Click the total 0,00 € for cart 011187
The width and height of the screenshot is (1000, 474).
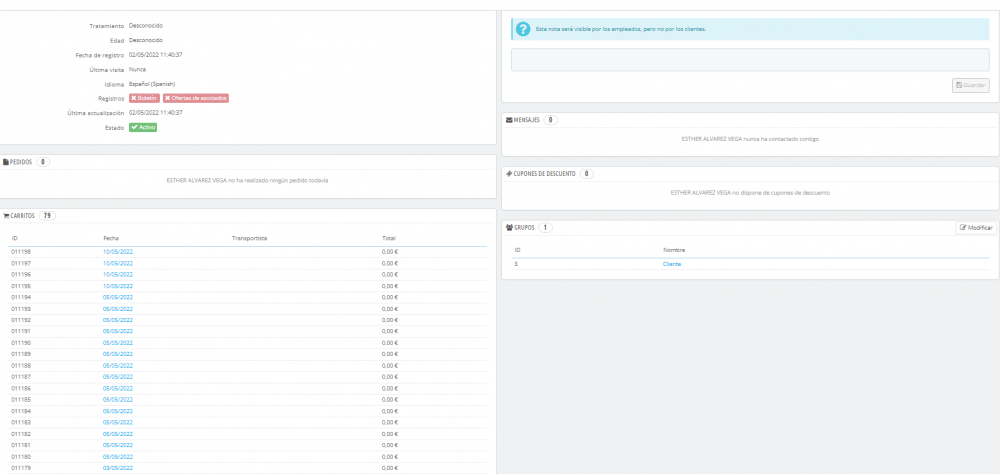390,377
